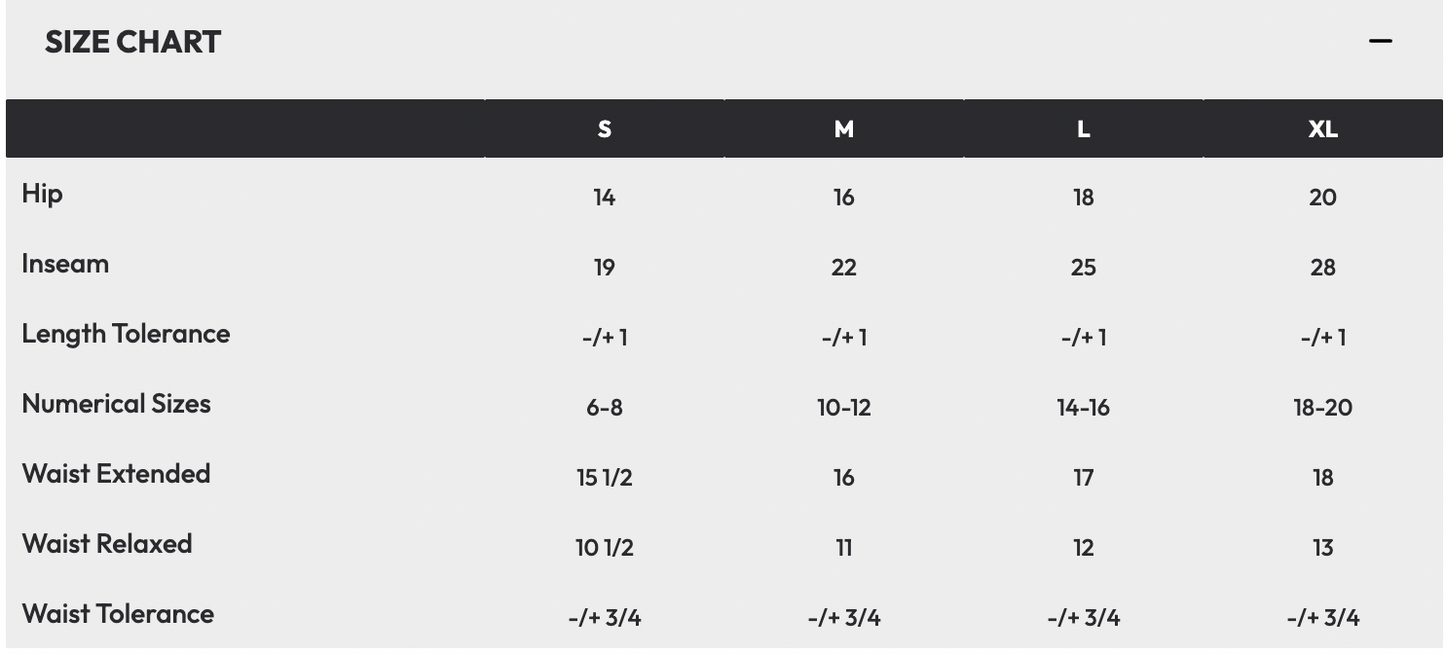Click the Length Tolerance row label
1445x654 pixels.
click(x=126, y=334)
